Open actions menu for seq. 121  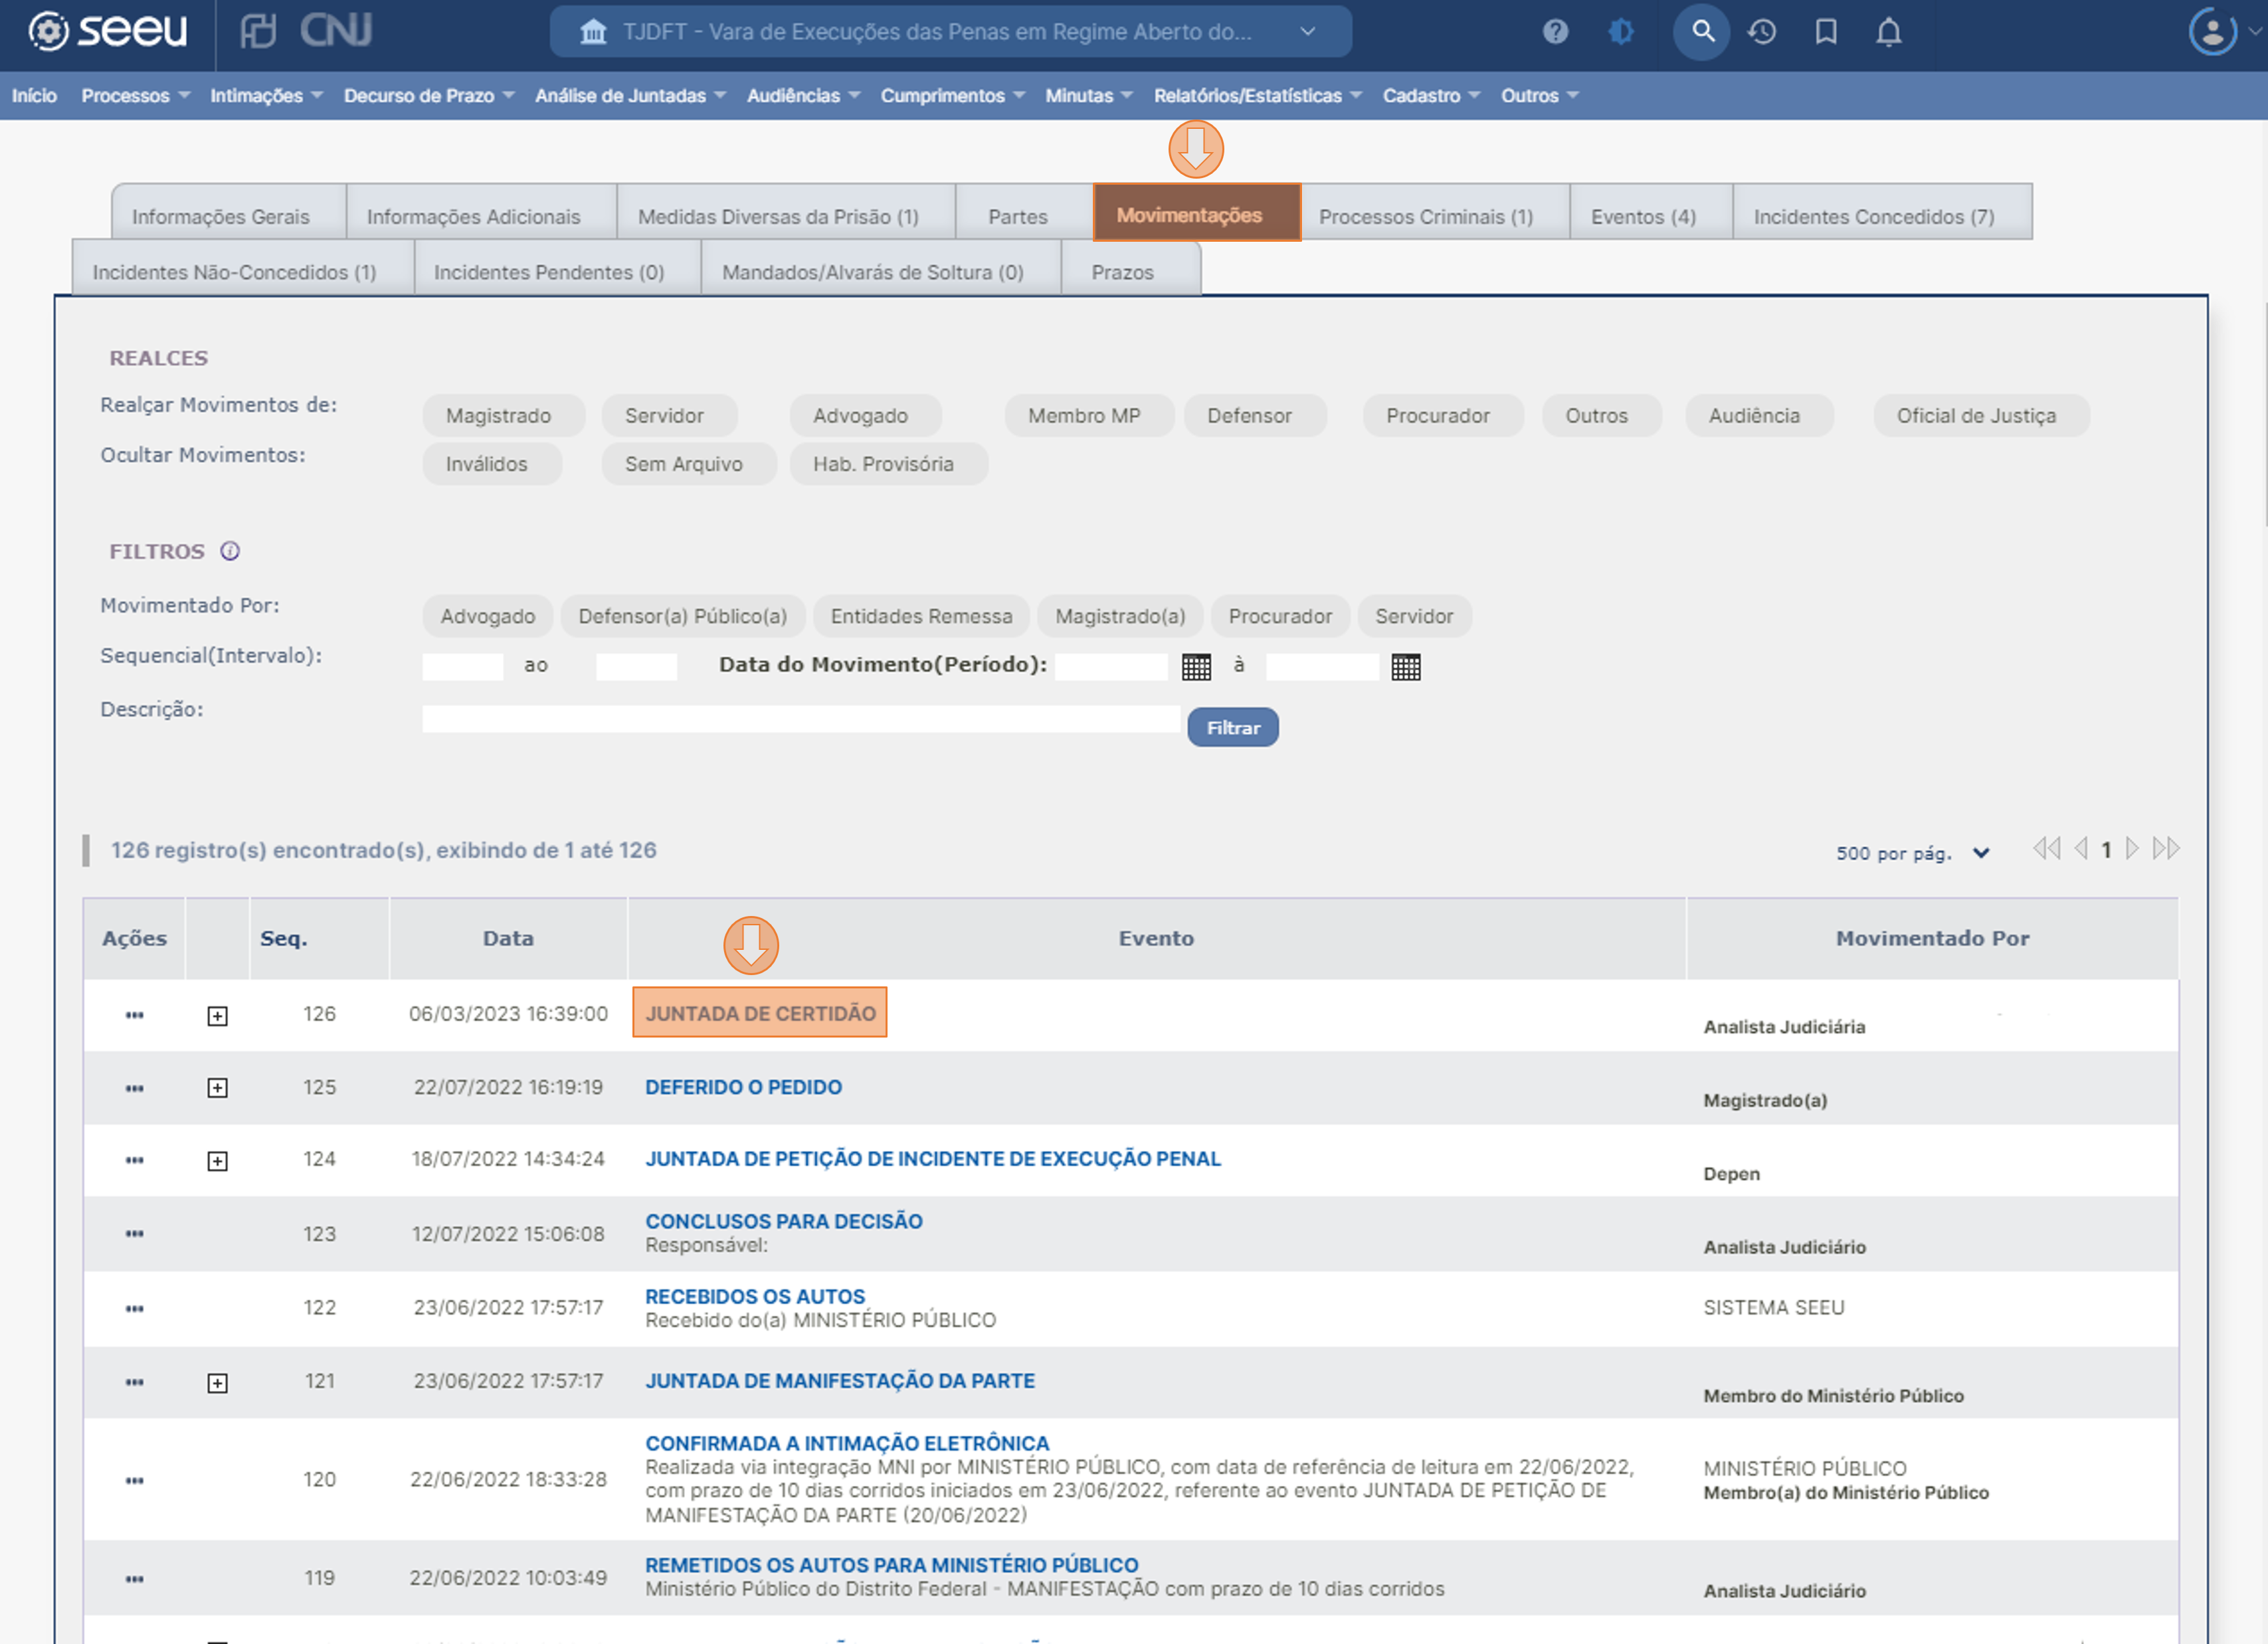(x=135, y=1382)
